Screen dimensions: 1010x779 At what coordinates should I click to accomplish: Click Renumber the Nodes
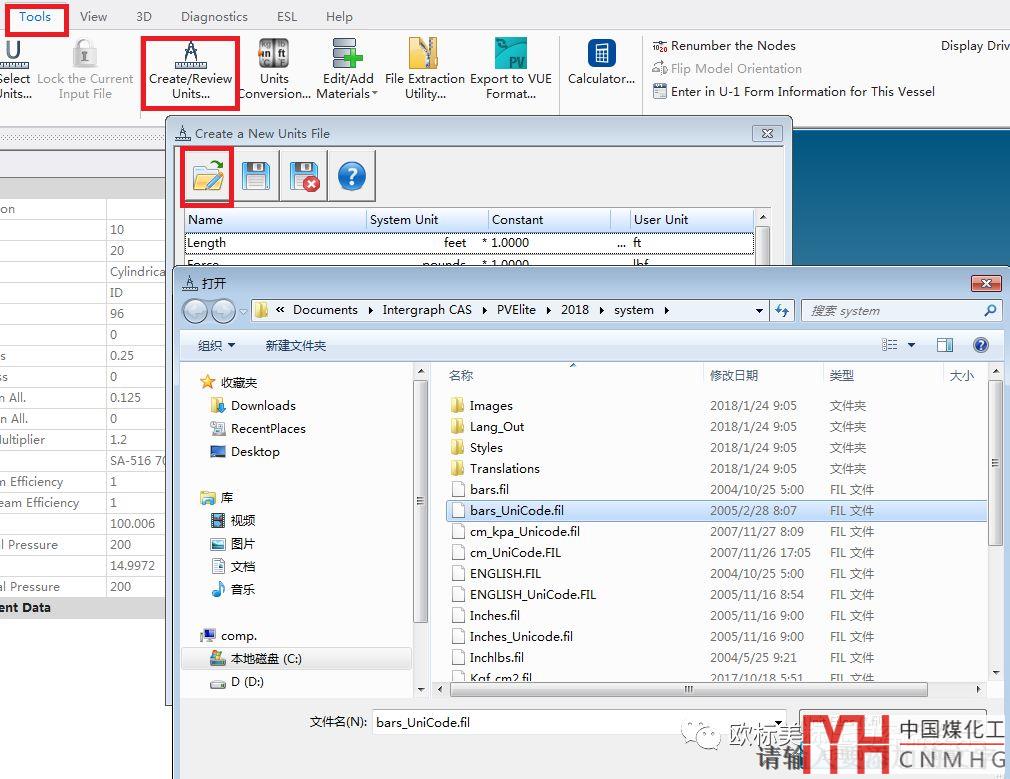tap(732, 45)
